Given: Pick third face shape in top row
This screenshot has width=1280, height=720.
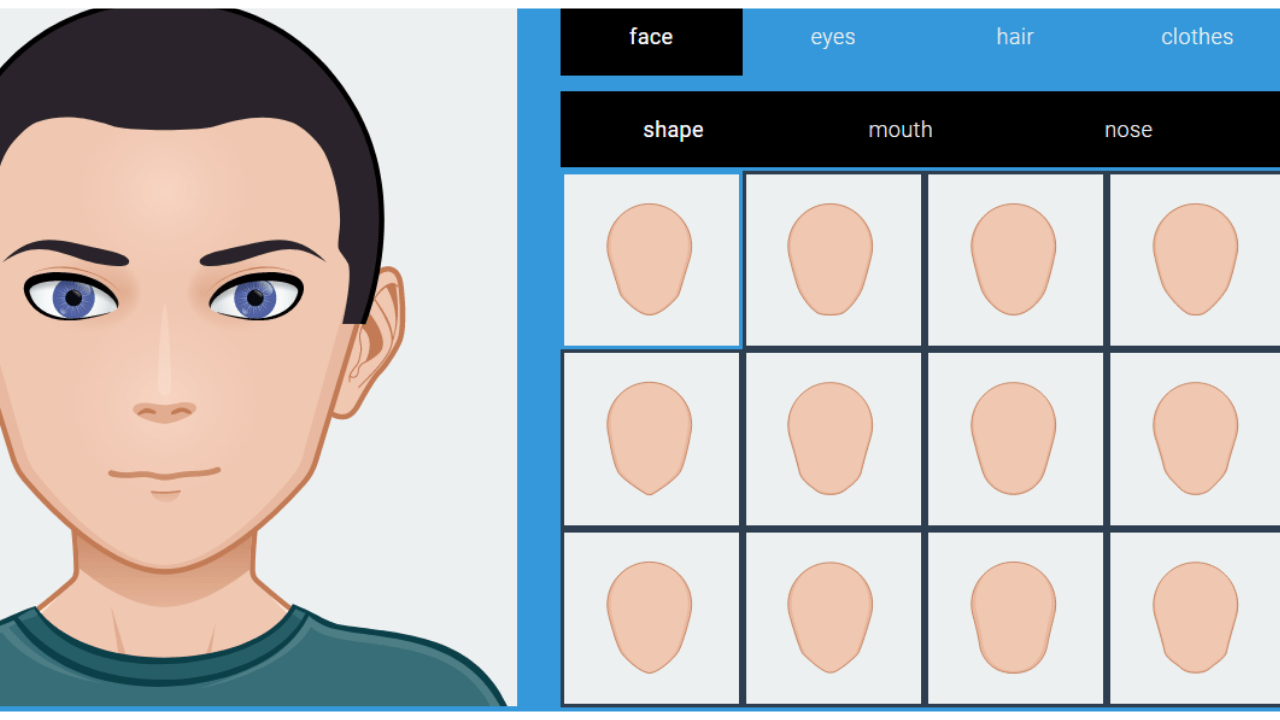Looking at the screenshot, I should coord(1014,260).
